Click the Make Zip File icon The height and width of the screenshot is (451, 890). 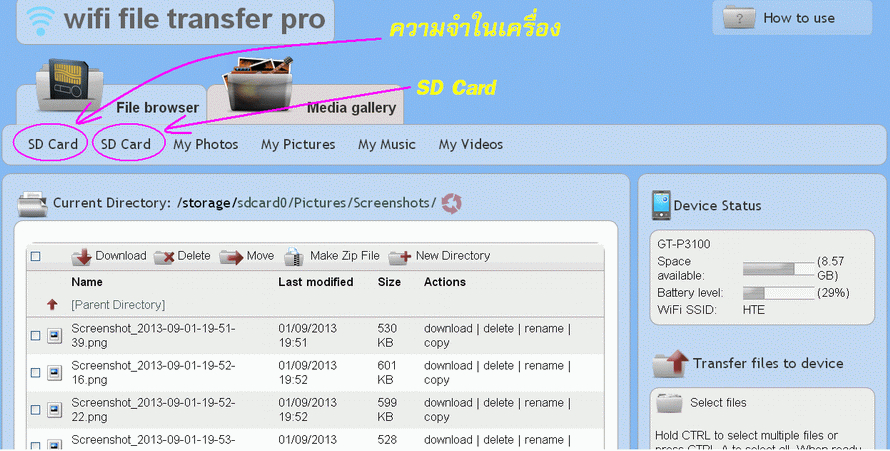pos(294,257)
